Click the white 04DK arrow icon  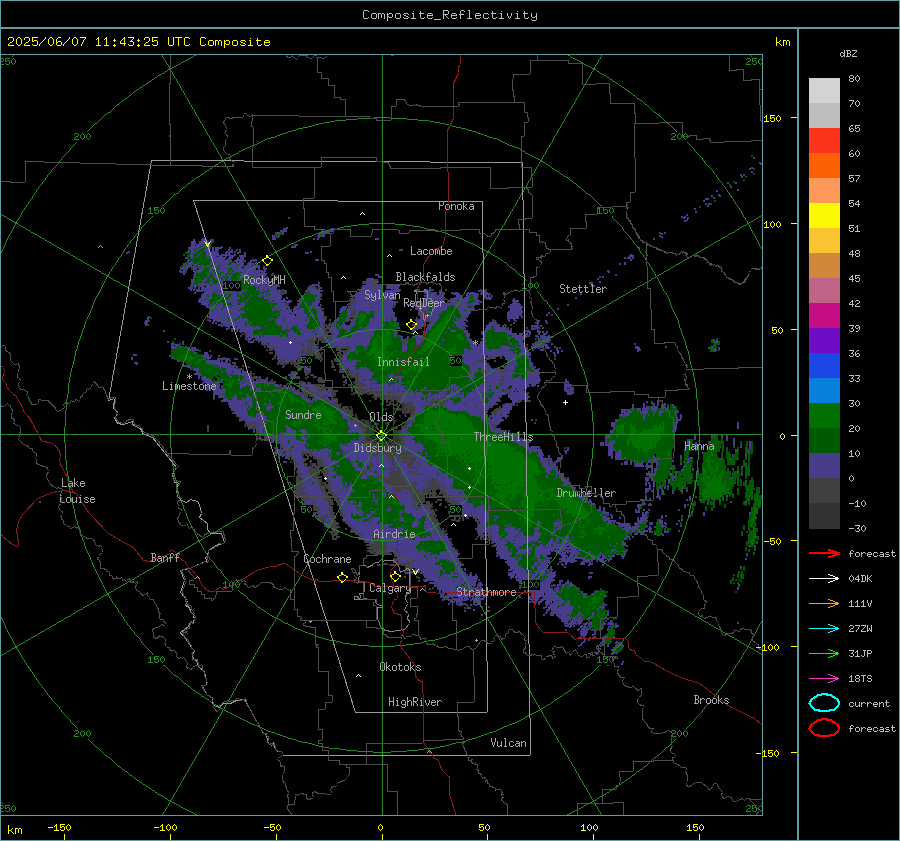(x=824, y=578)
